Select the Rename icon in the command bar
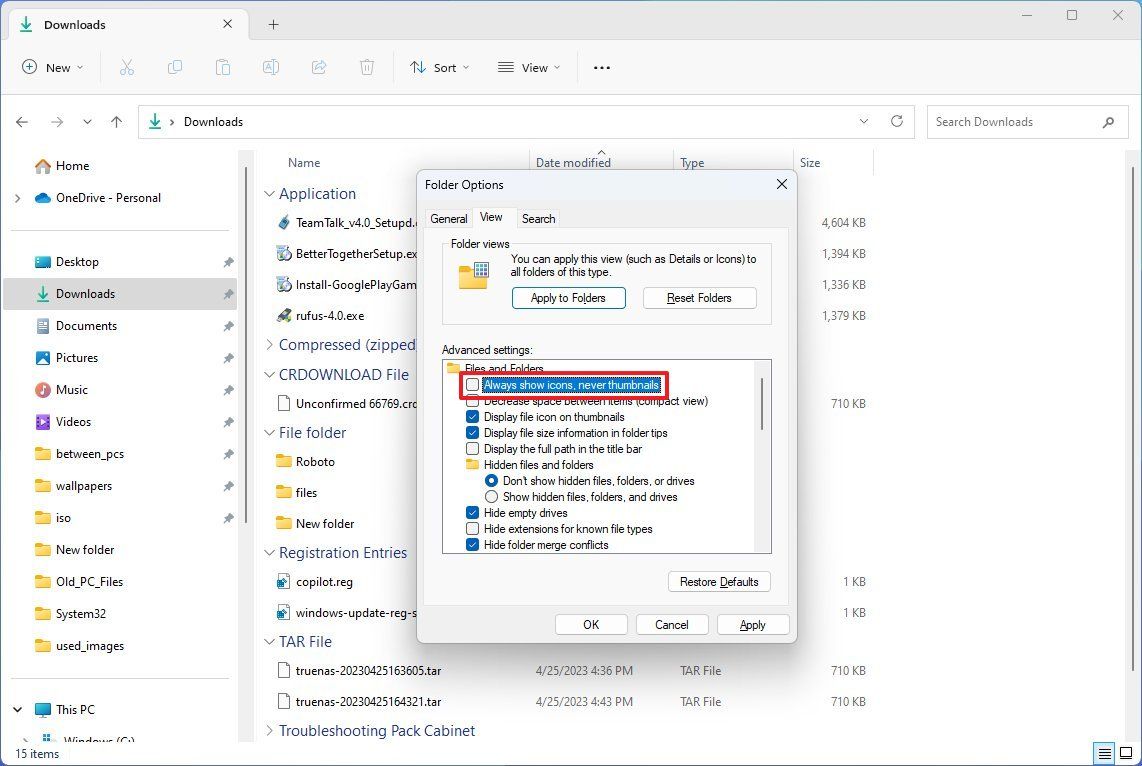The image size is (1142, 766). tap(270, 67)
